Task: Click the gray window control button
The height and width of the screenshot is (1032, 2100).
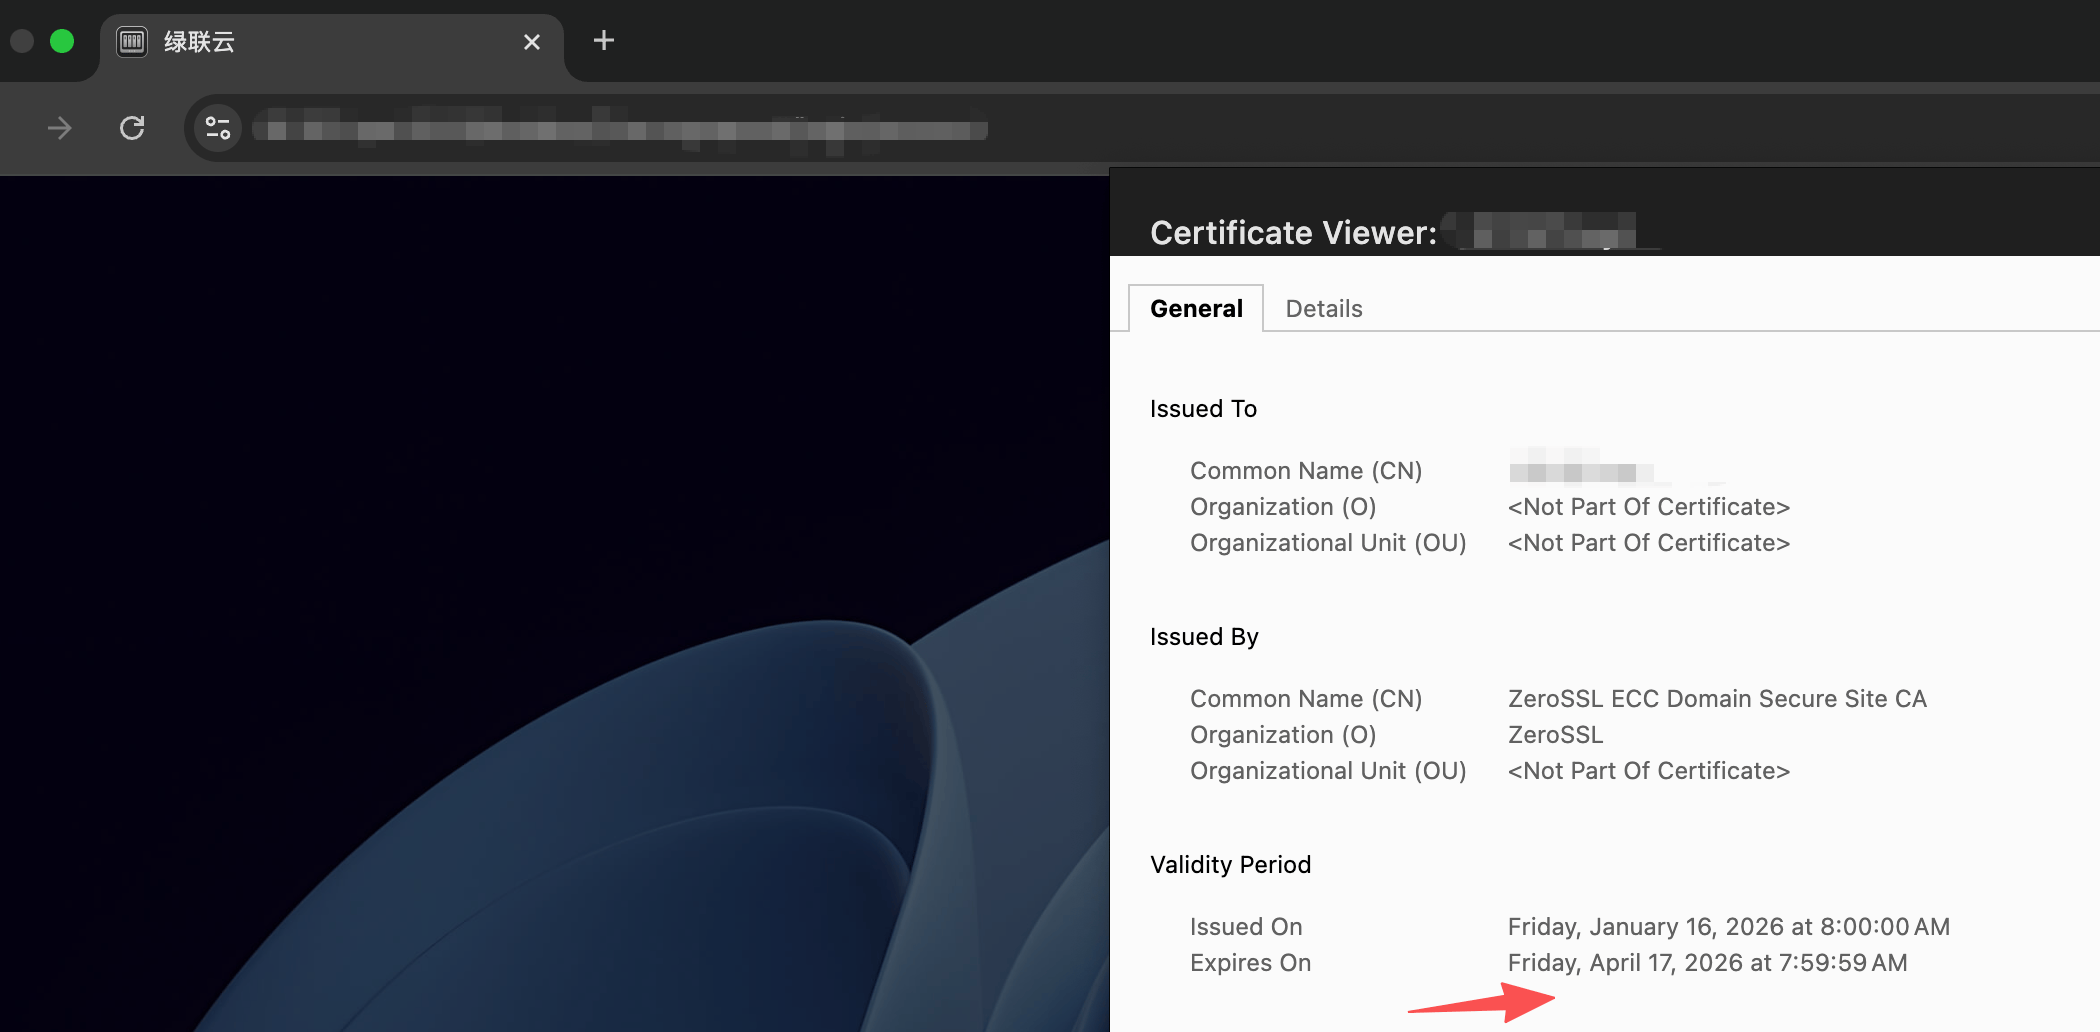Action: pyautogui.click(x=22, y=41)
